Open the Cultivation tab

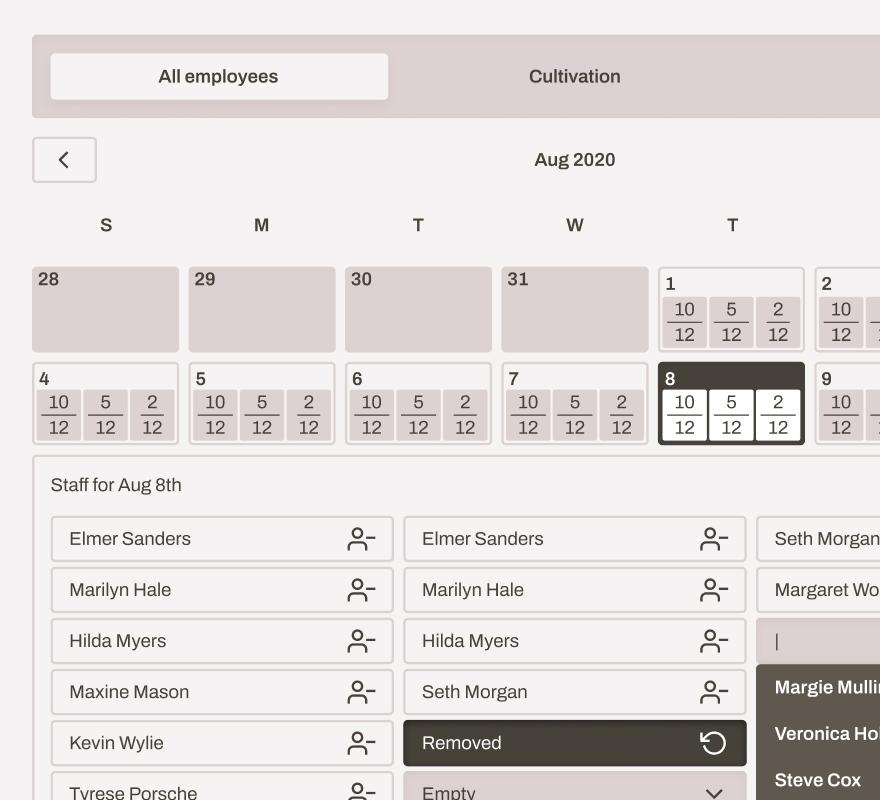(574, 77)
